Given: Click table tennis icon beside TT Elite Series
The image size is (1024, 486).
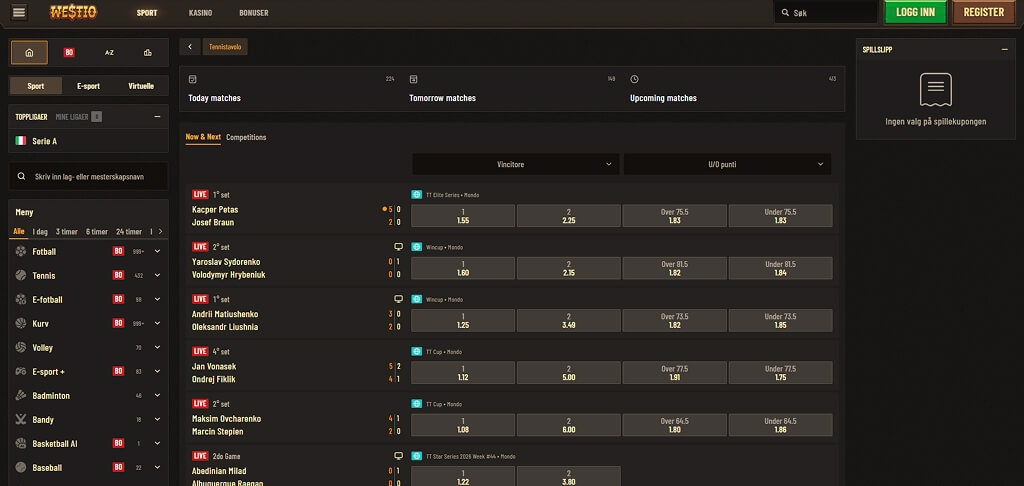Looking at the screenshot, I should point(417,195).
